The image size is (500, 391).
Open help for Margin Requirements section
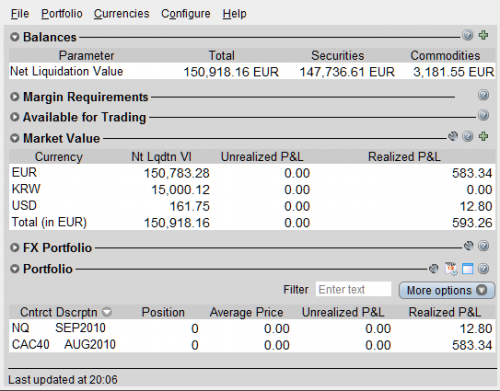(483, 95)
